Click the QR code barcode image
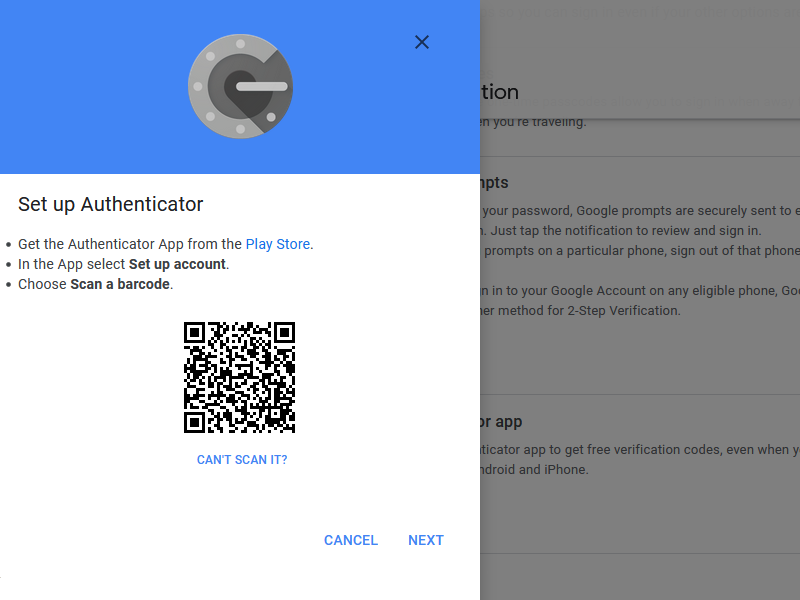Screen dimensions: 800x600 (240, 377)
